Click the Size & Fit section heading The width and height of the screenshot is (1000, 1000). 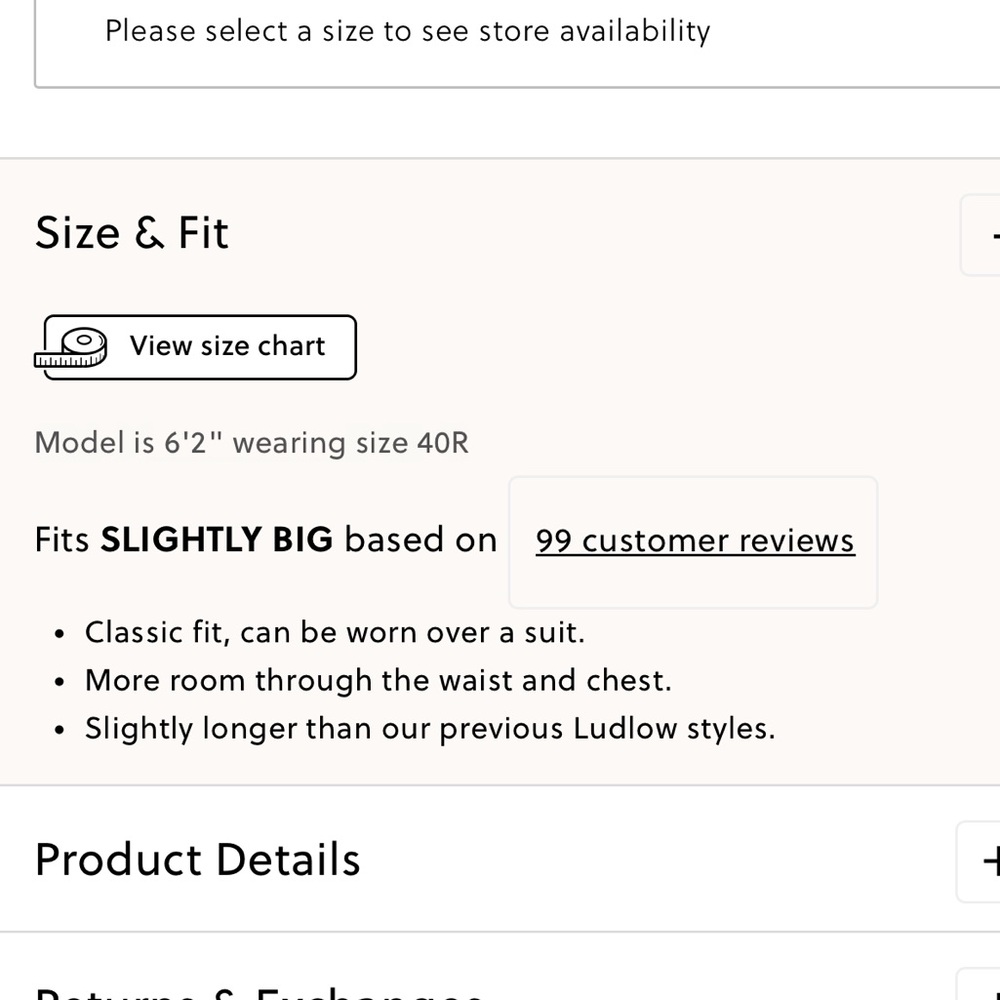[x=131, y=233]
